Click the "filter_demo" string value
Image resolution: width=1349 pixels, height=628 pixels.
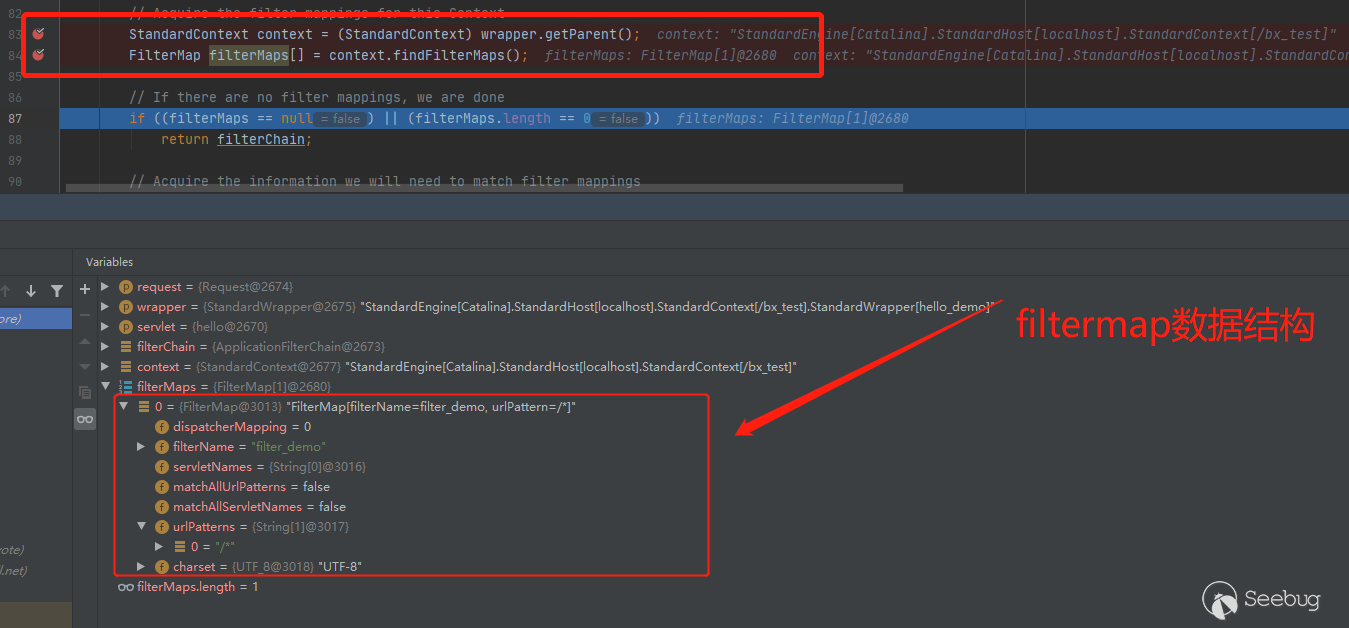point(288,447)
